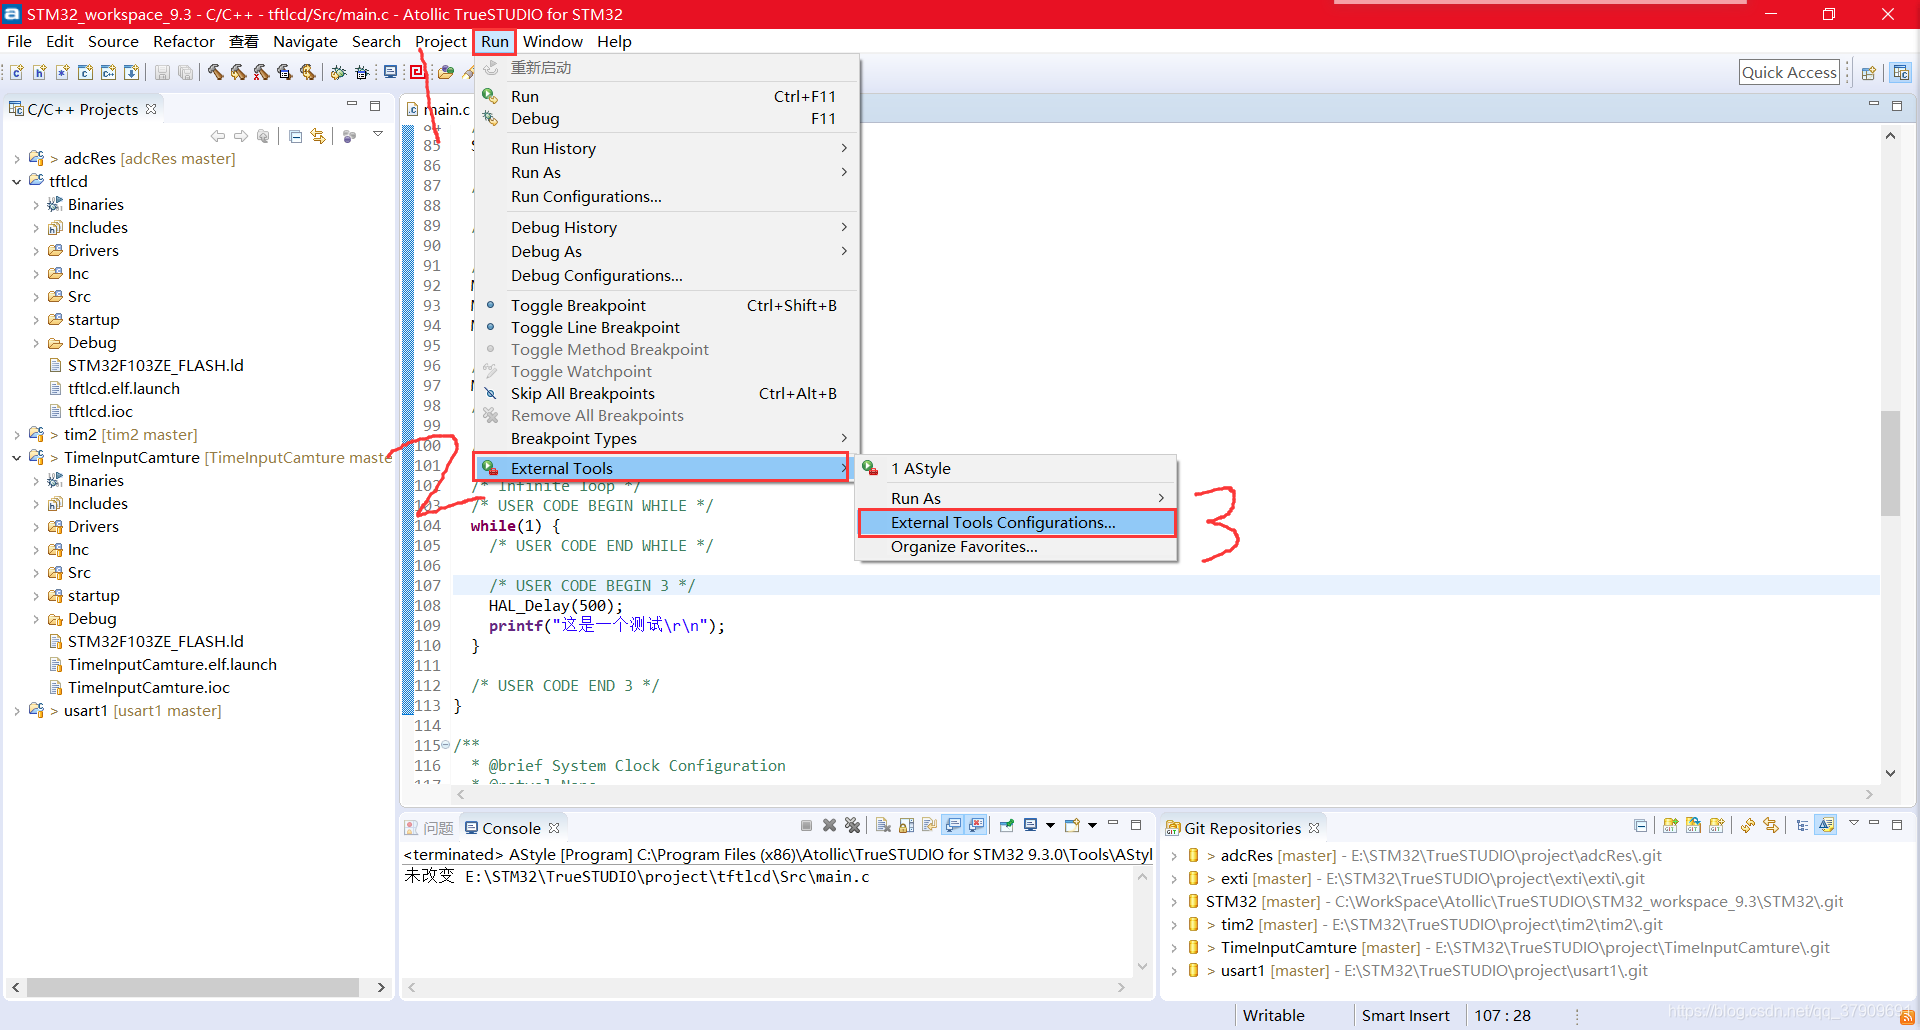This screenshot has width=1920, height=1030.
Task: Choose External Tools Configurations... in submenu
Action: [x=1017, y=522]
